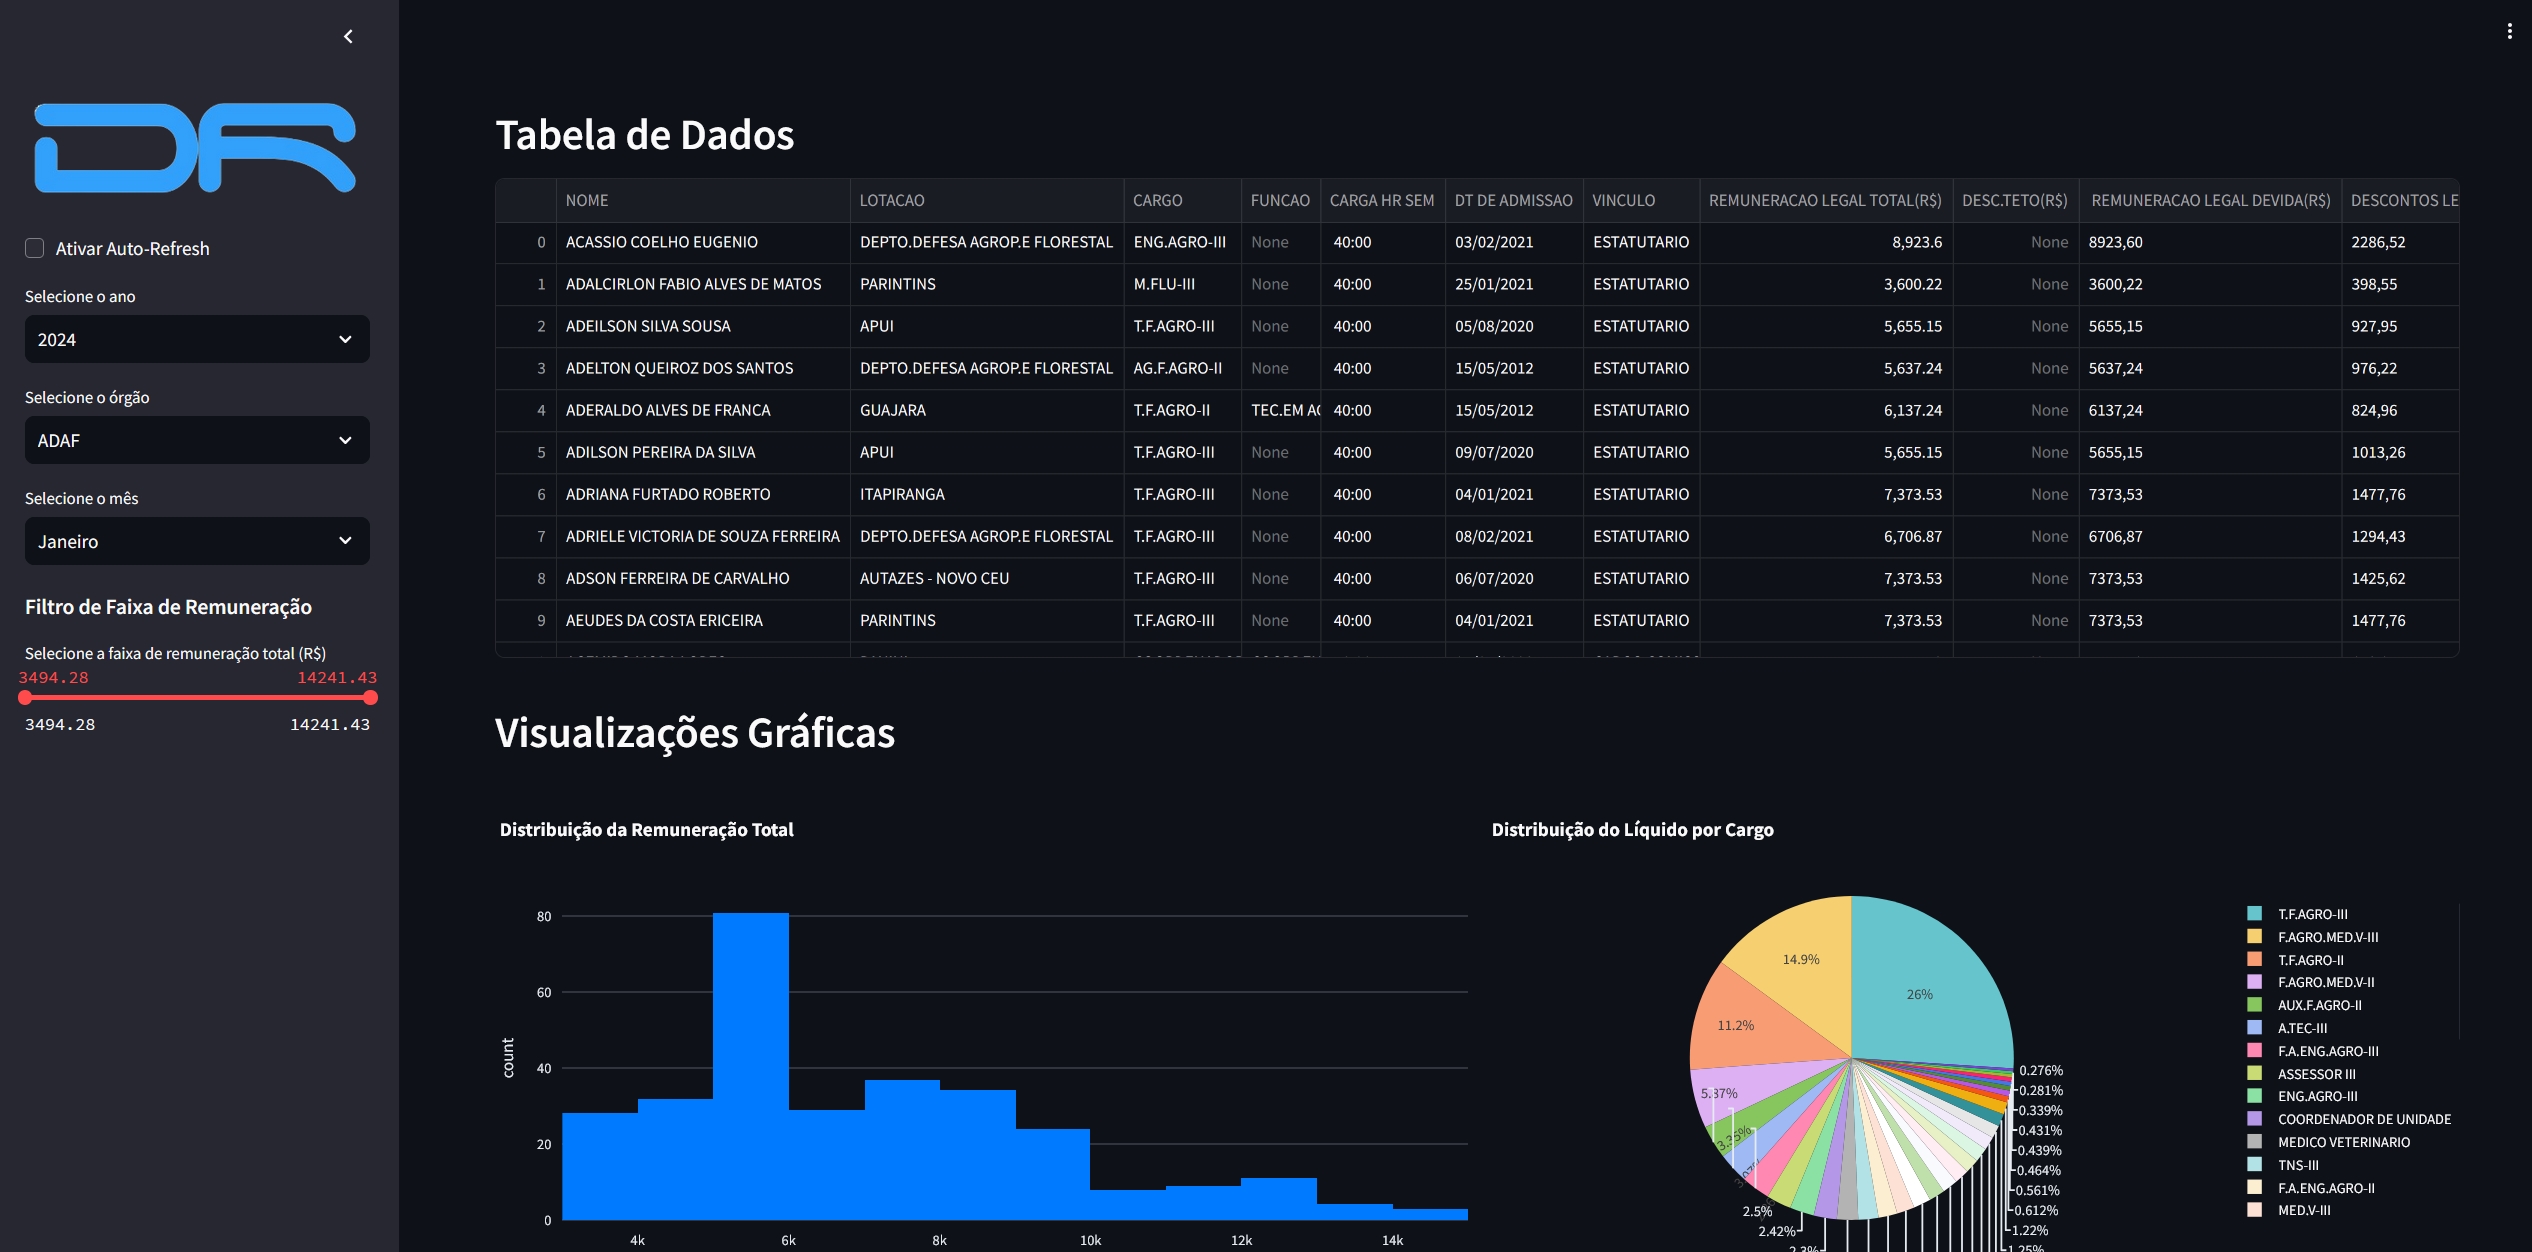This screenshot has width=2532, height=1252.
Task: Click admission date 03/02/2021 cell
Action: click(1514, 242)
